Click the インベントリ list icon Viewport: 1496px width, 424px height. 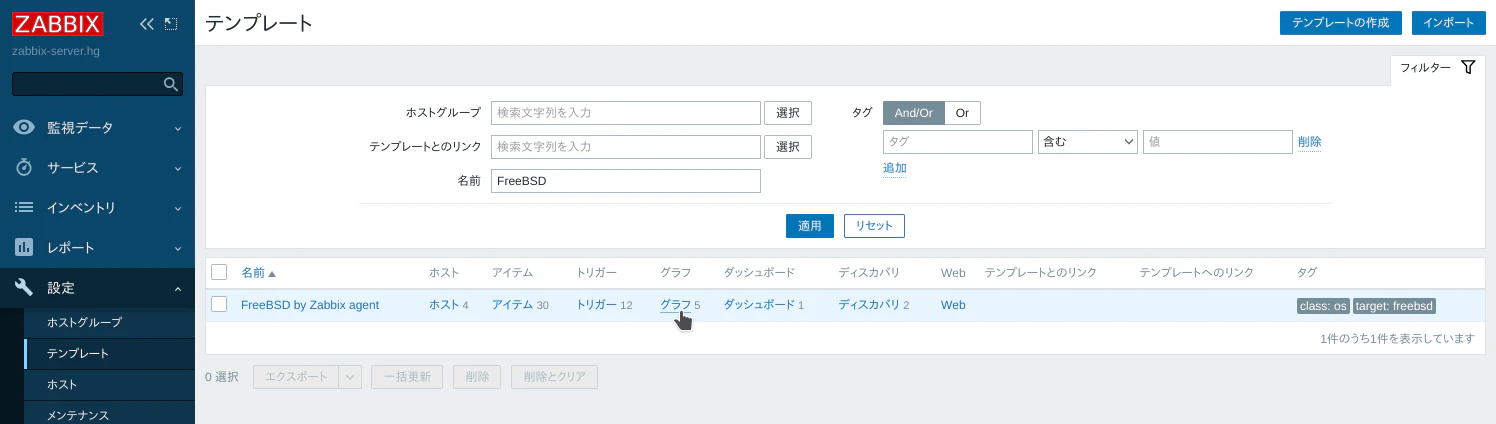point(24,208)
